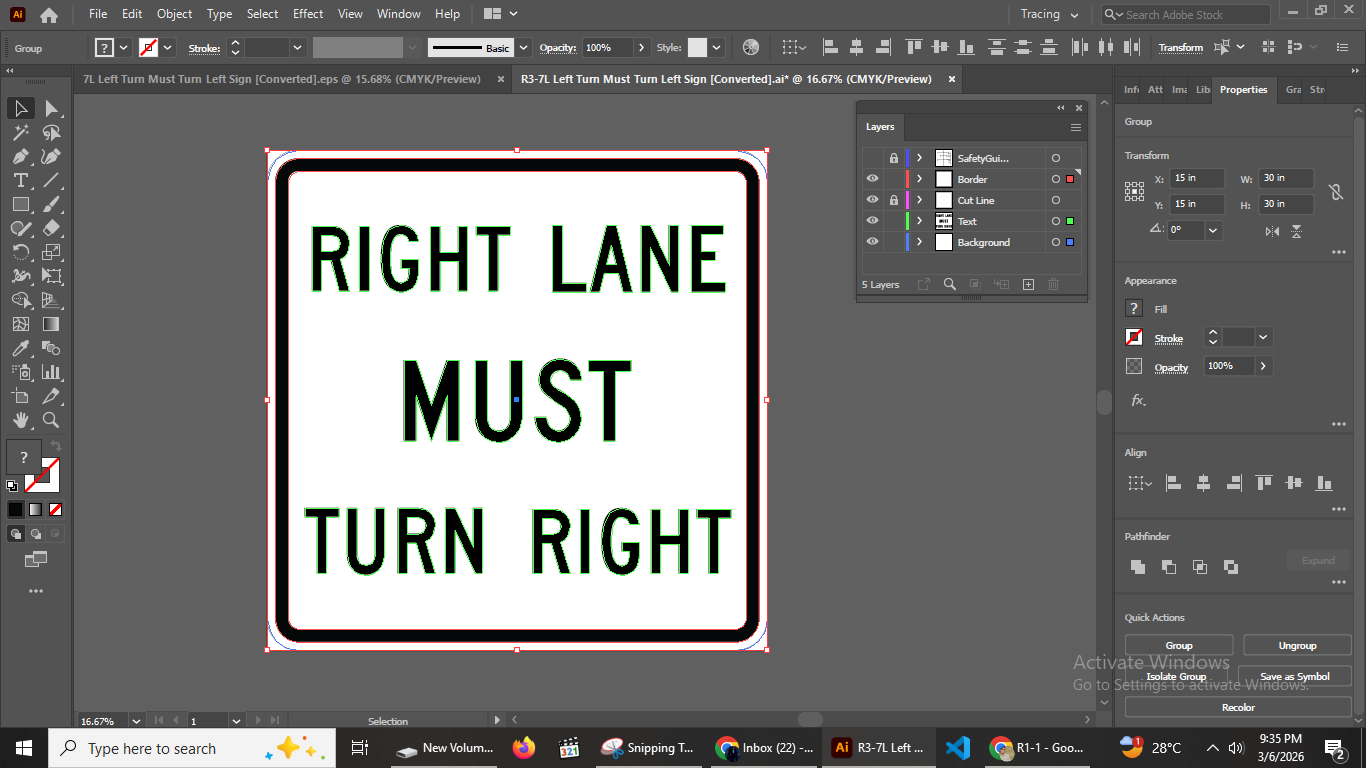Select the Hand tool
The height and width of the screenshot is (768, 1366).
point(20,420)
